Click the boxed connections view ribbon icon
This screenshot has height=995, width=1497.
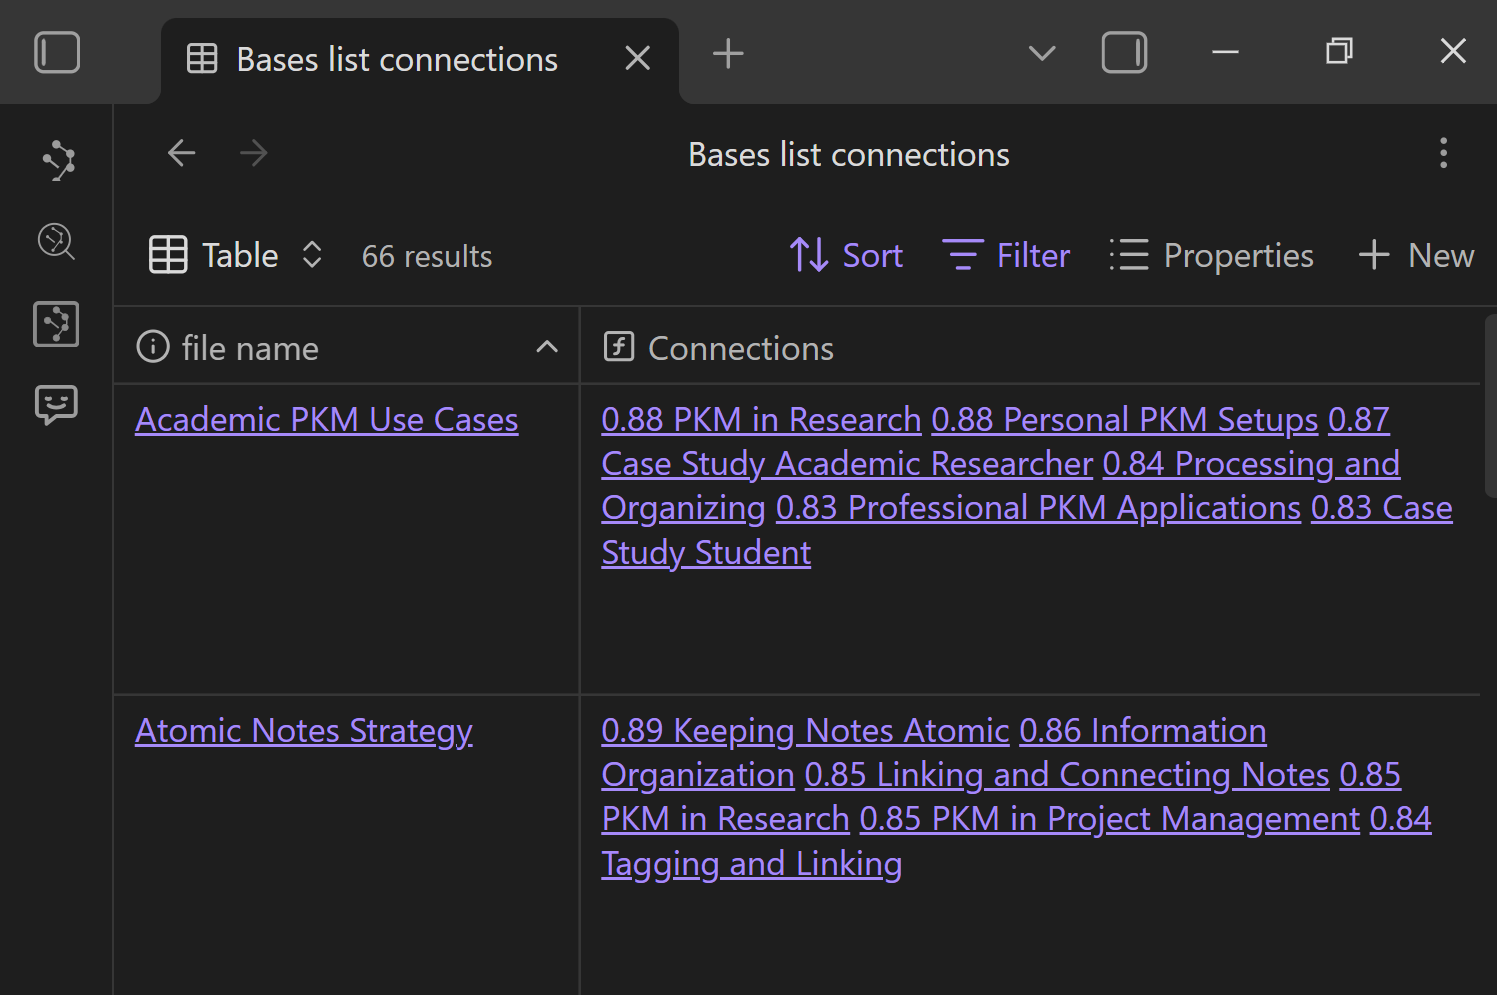(x=57, y=324)
